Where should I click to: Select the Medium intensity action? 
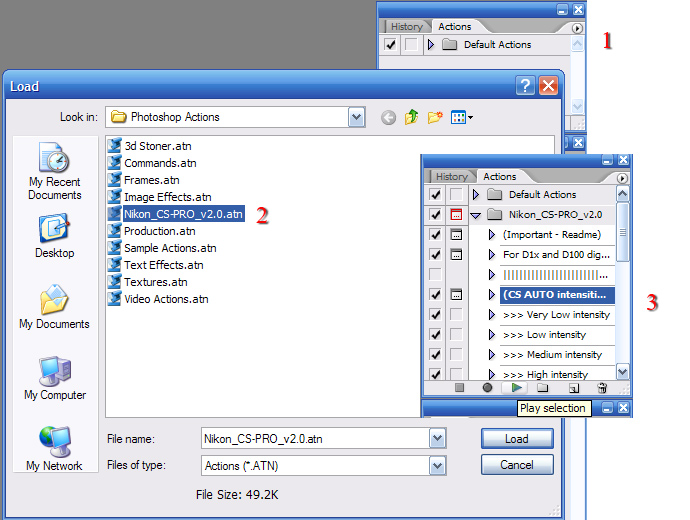(x=557, y=354)
